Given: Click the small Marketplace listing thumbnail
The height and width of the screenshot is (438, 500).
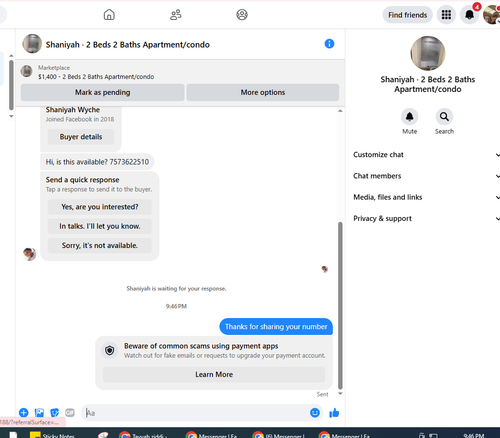Looking at the screenshot, I should point(26,71).
